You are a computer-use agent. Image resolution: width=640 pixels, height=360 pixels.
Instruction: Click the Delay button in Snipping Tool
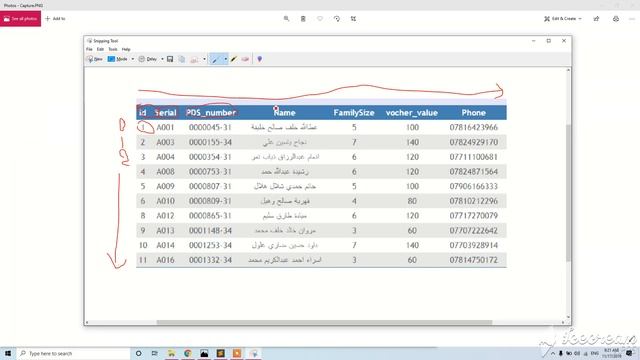click(x=148, y=59)
